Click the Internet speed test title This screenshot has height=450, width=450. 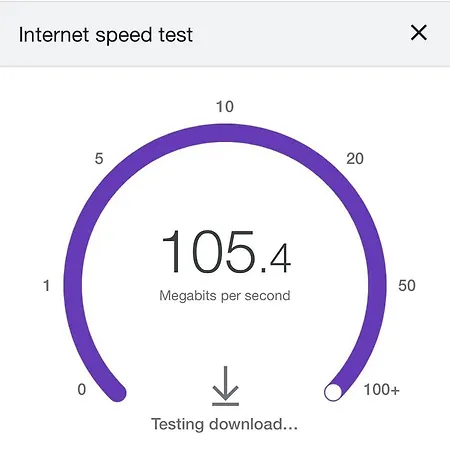[x=106, y=35]
